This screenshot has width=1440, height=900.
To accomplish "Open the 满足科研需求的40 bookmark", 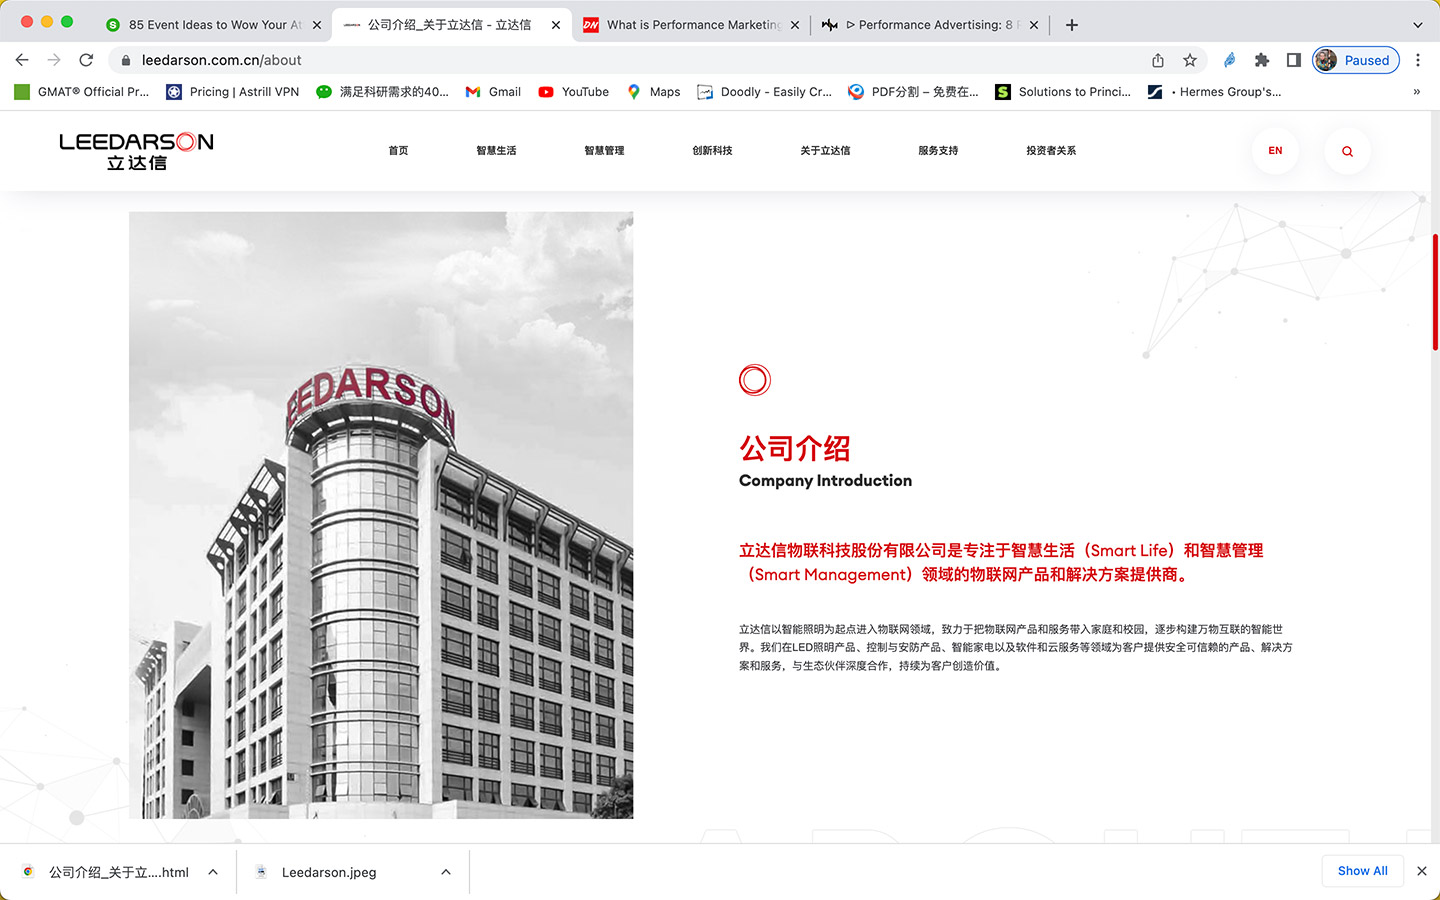I will click(382, 92).
